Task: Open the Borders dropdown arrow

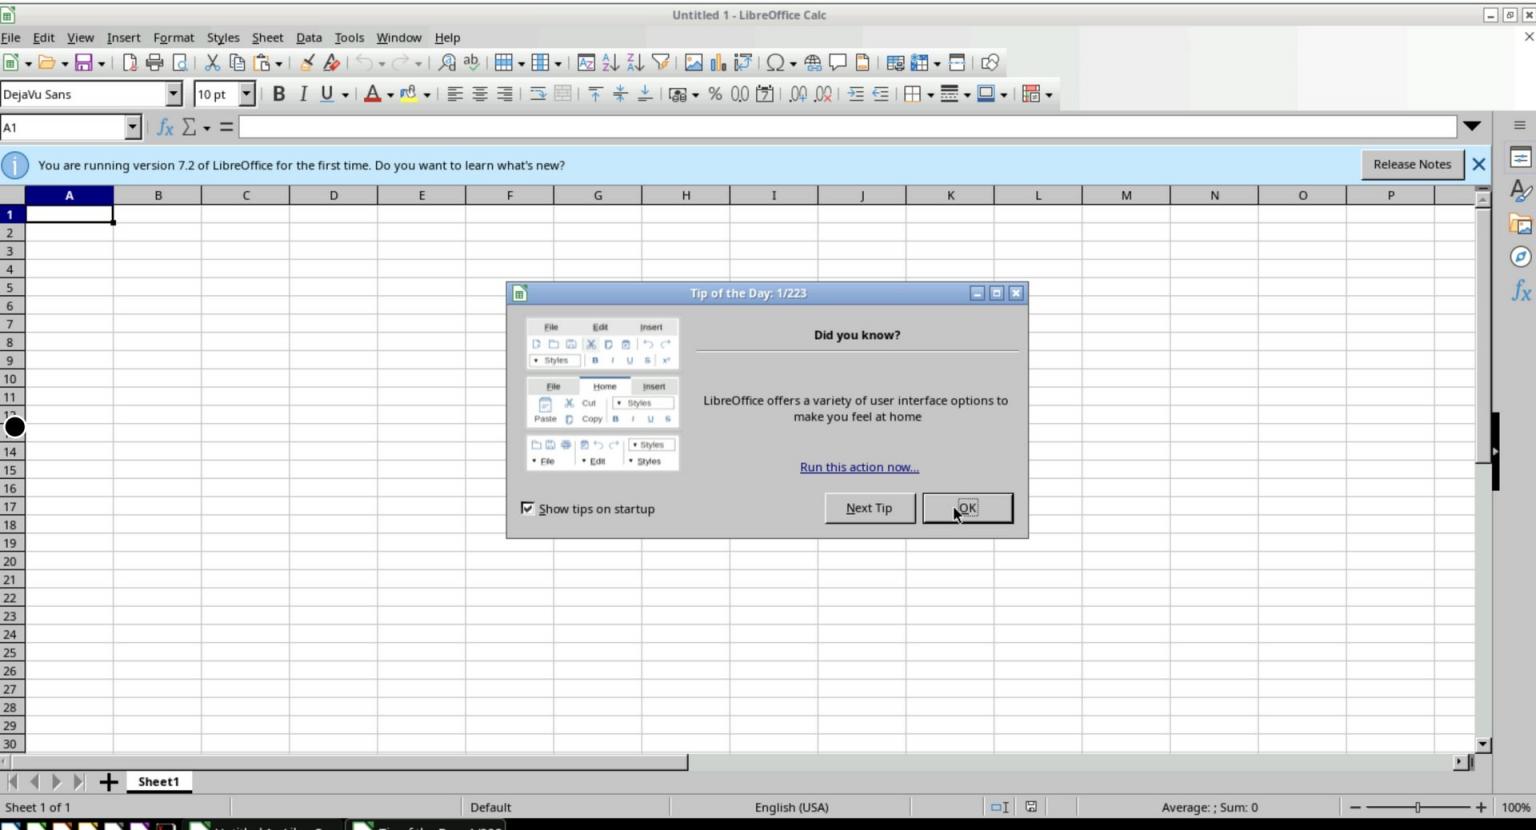Action: point(930,95)
